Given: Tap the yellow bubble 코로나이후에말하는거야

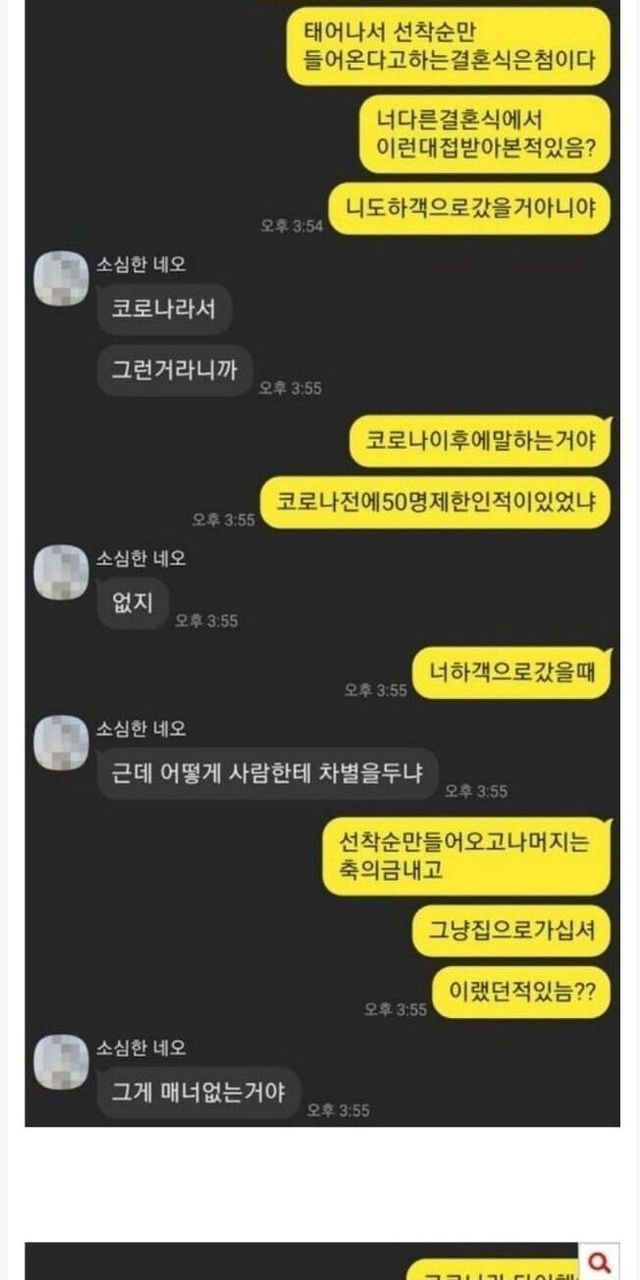Looking at the screenshot, I should coord(481,440).
